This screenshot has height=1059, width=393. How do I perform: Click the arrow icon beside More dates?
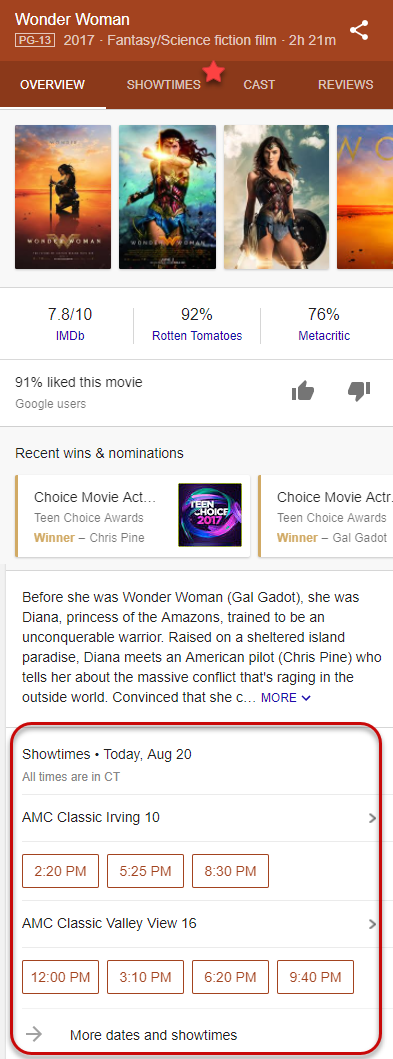pos(33,1034)
